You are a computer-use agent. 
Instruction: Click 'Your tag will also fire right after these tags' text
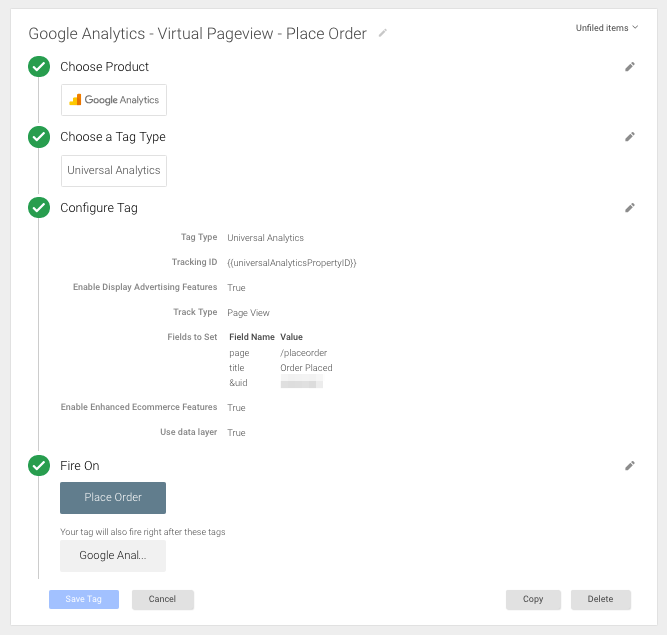point(143,532)
